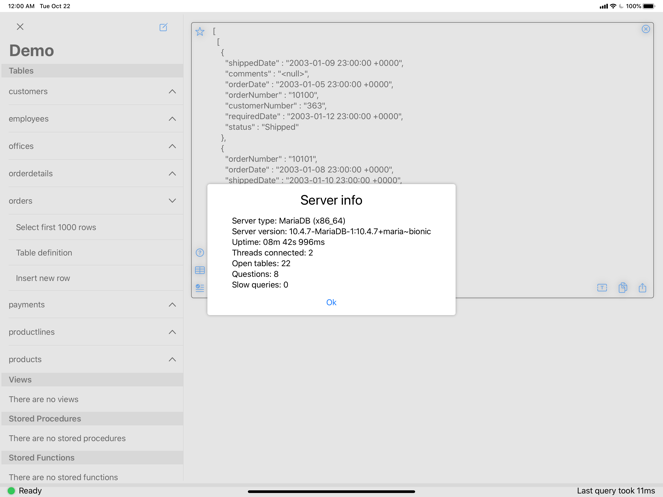Click 'Uptime: 08m 42s 996ms' line

tap(278, 242)
